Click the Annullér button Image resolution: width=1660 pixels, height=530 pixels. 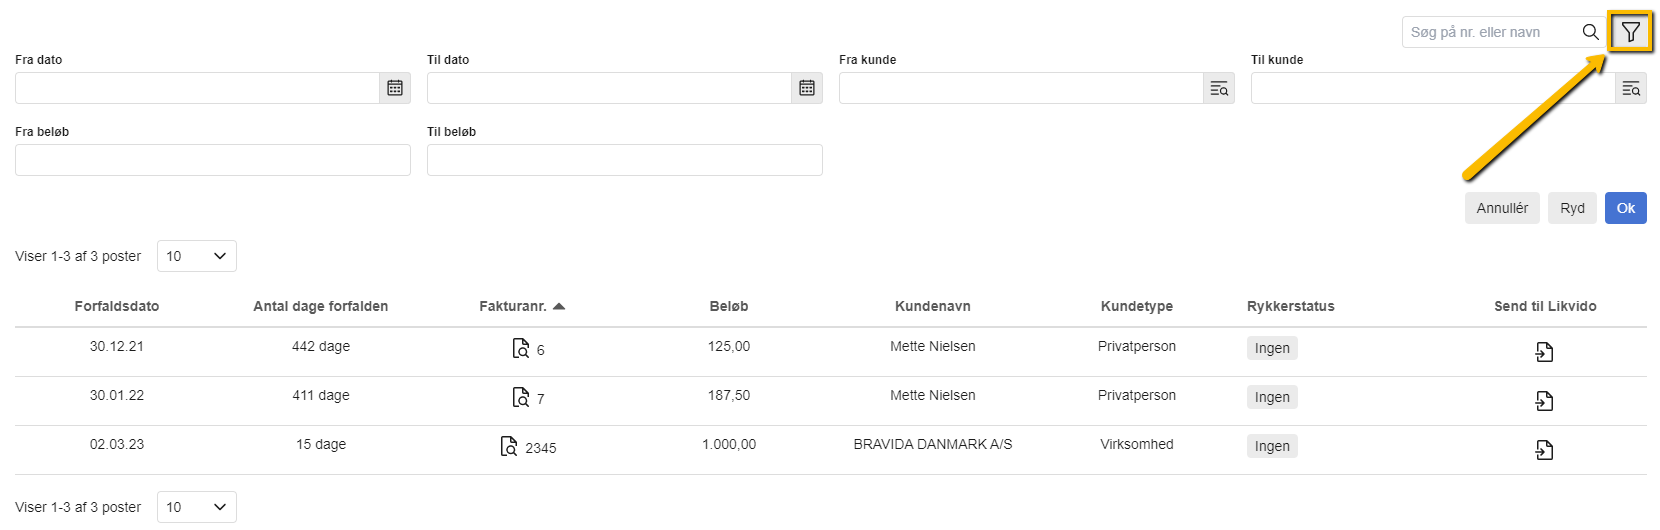(x=1502, y=208)
